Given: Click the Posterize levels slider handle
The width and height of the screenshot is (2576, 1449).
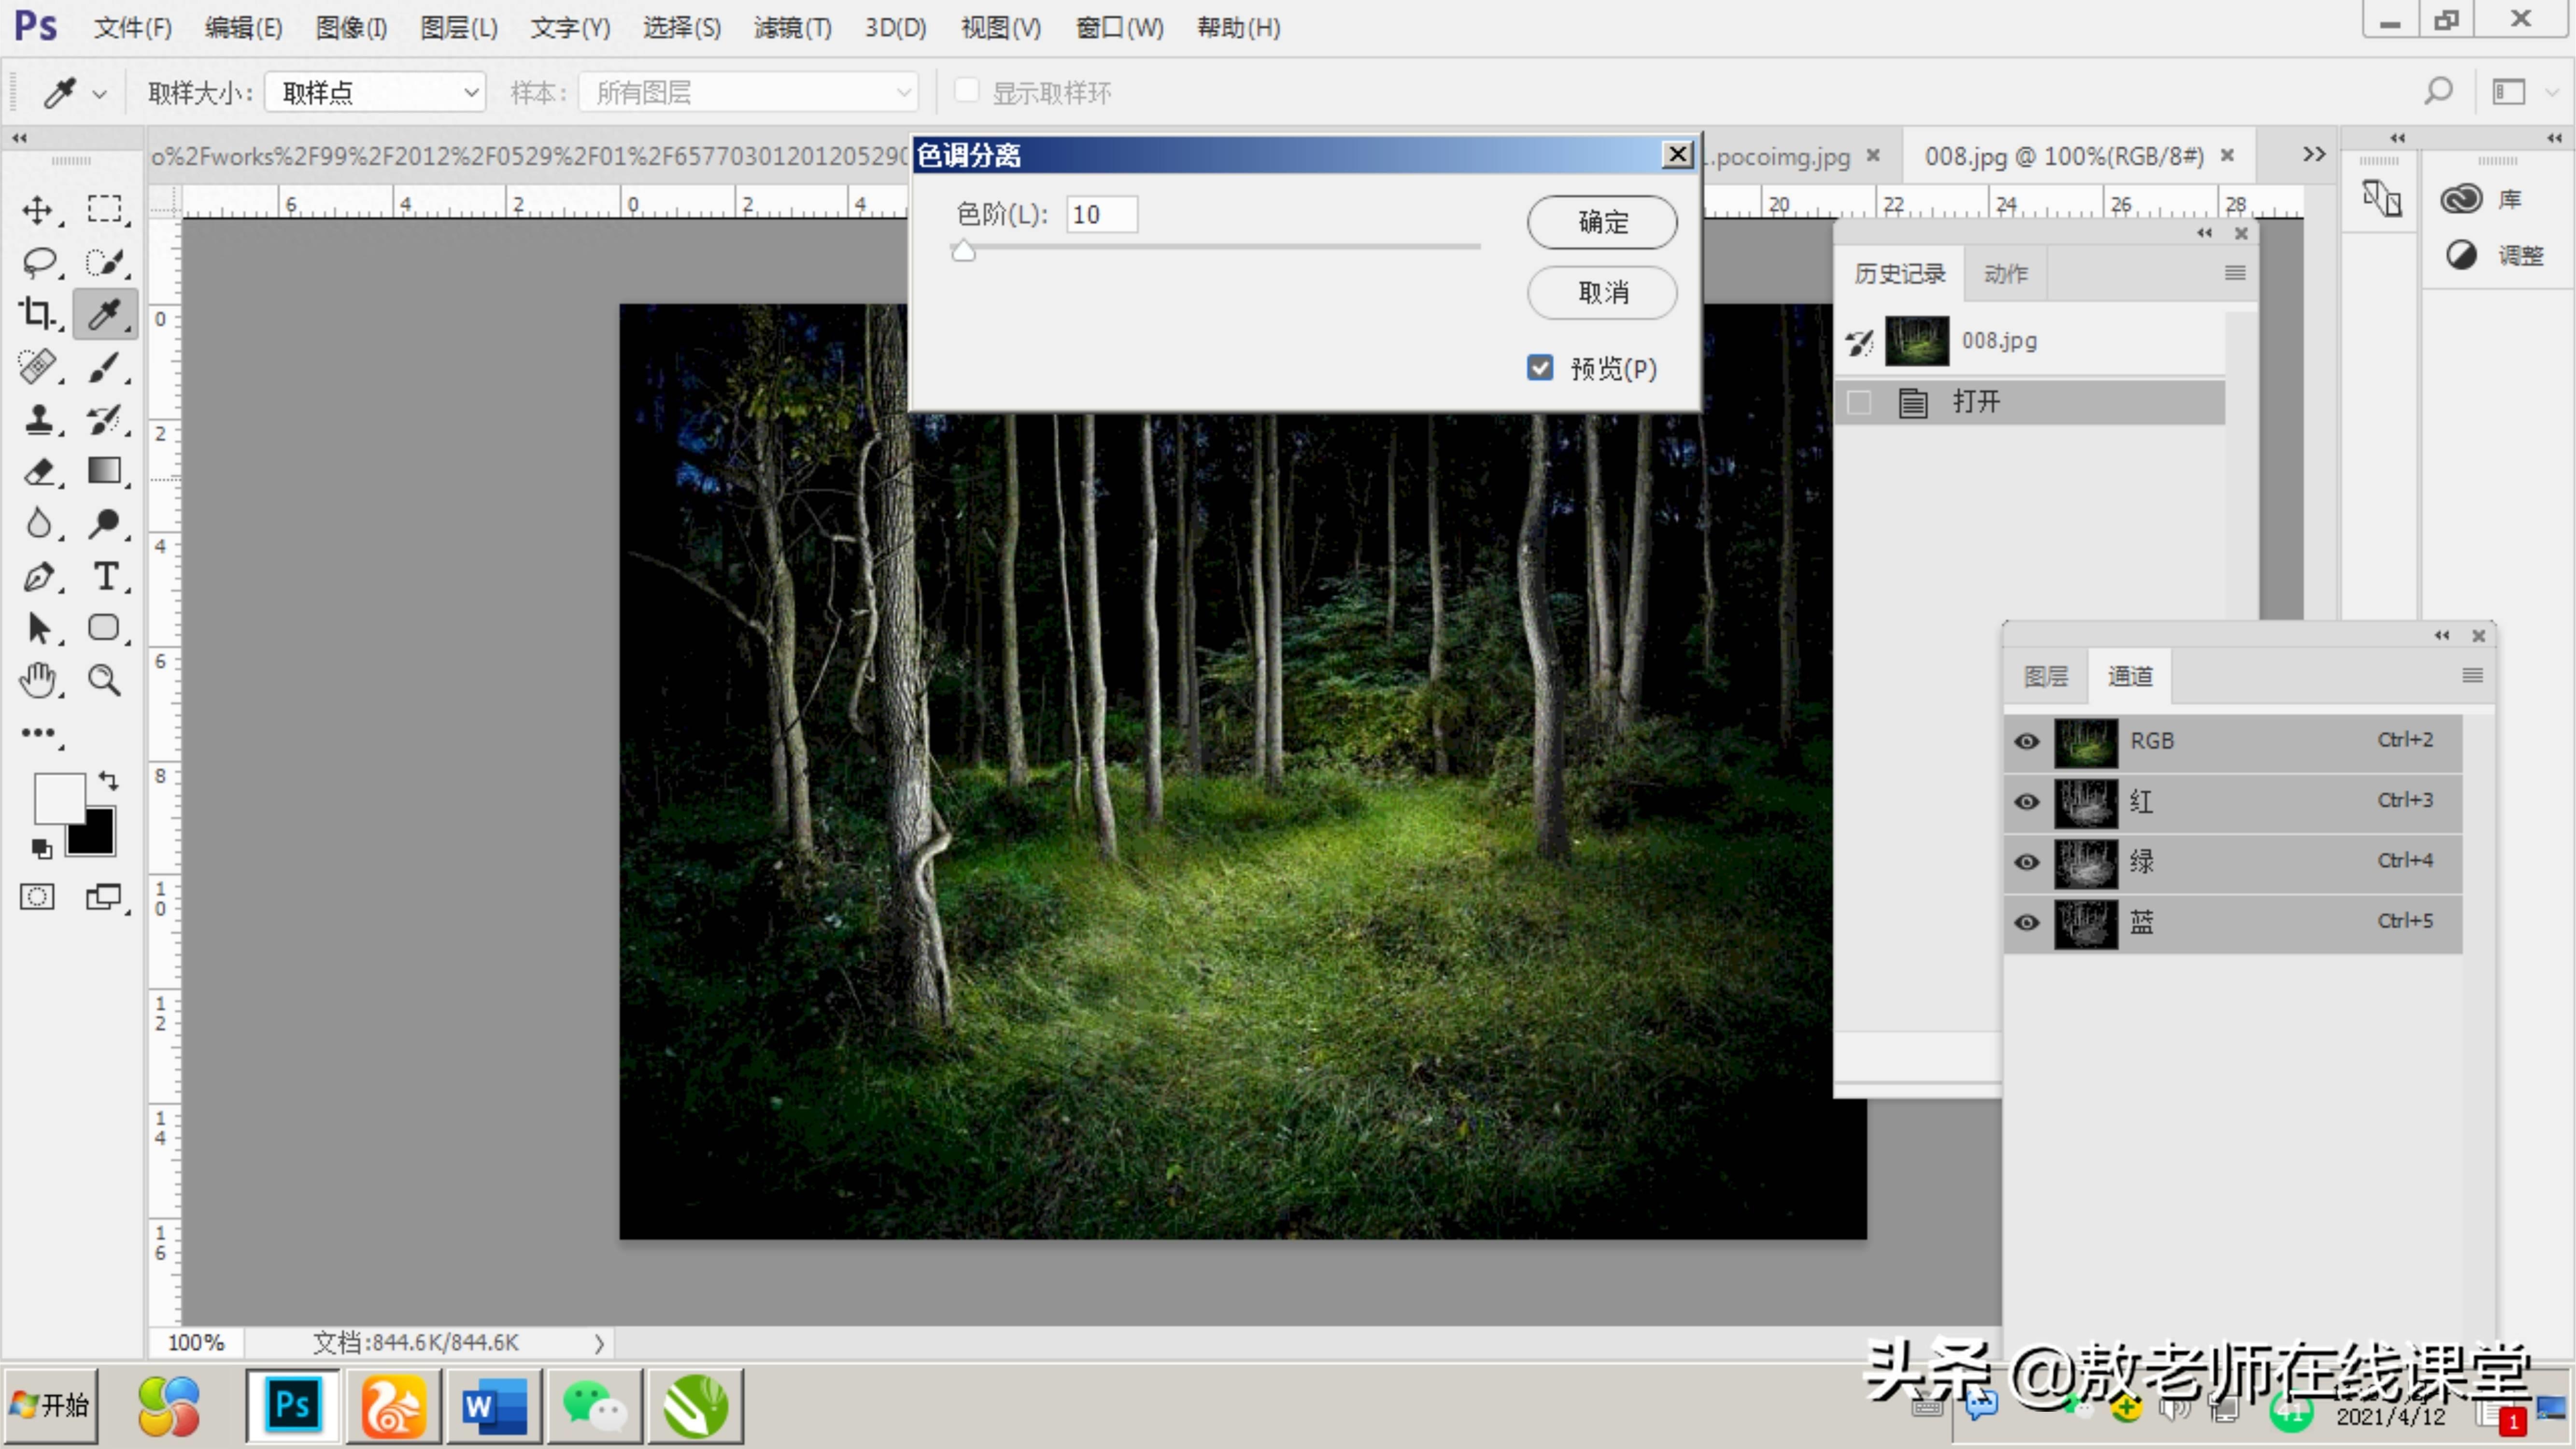Looking at the screenshot, I should point(963,251).
